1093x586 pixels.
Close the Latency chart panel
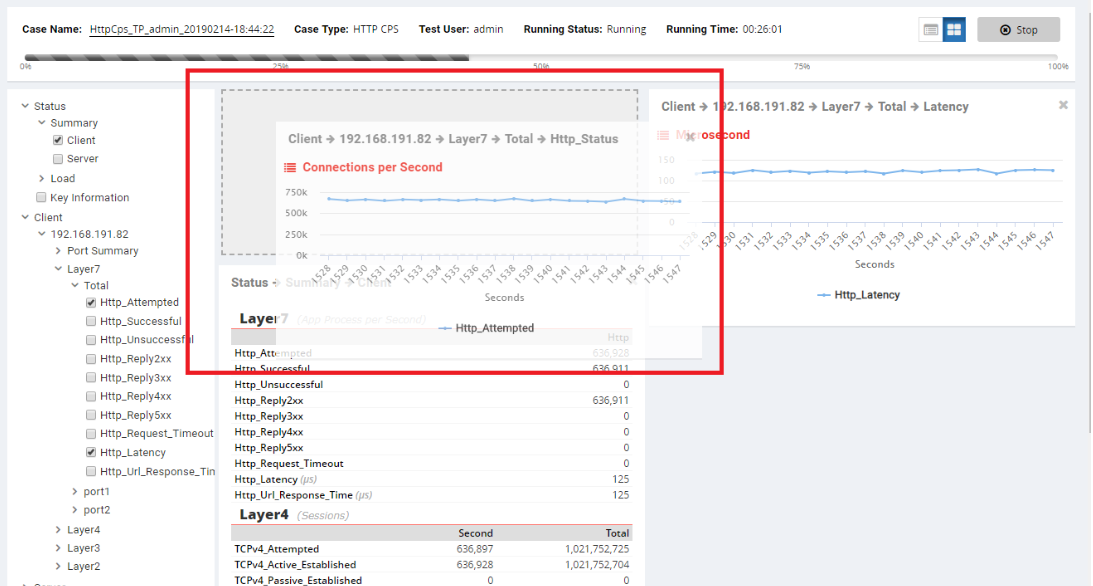click(x=1063, y=105)
